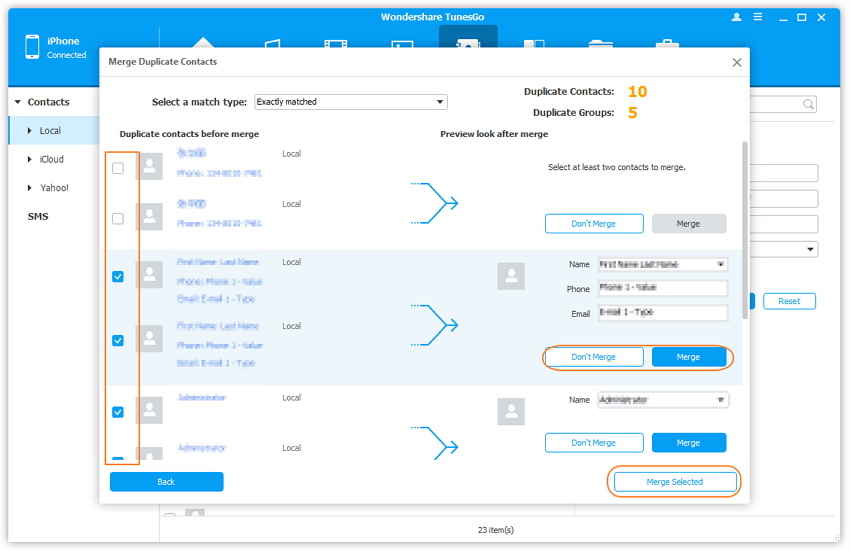Check the second unchecked contact checkbox
850x551 pixels.
point(118,218)
